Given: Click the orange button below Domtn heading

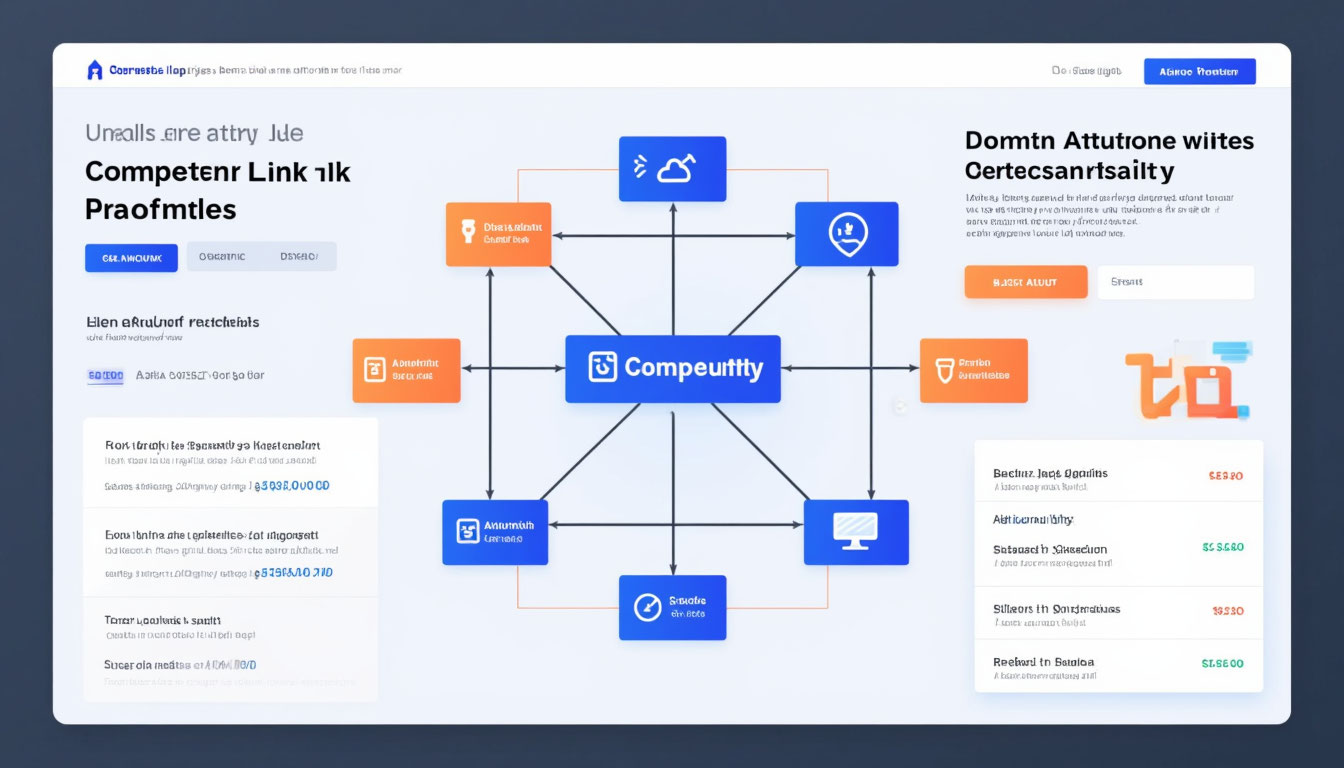Looking at the screenshot, I should click(x=1025, y=282).
